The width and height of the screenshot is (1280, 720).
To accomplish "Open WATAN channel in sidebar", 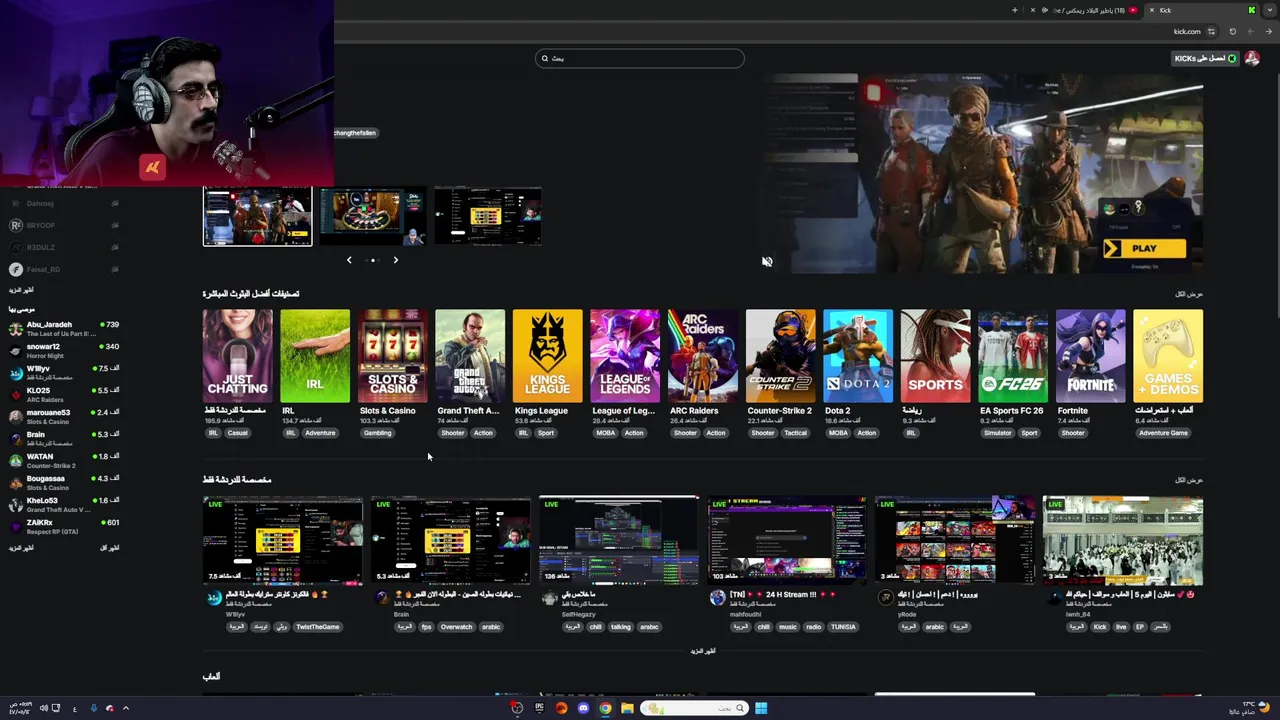I will pos(64,461).
